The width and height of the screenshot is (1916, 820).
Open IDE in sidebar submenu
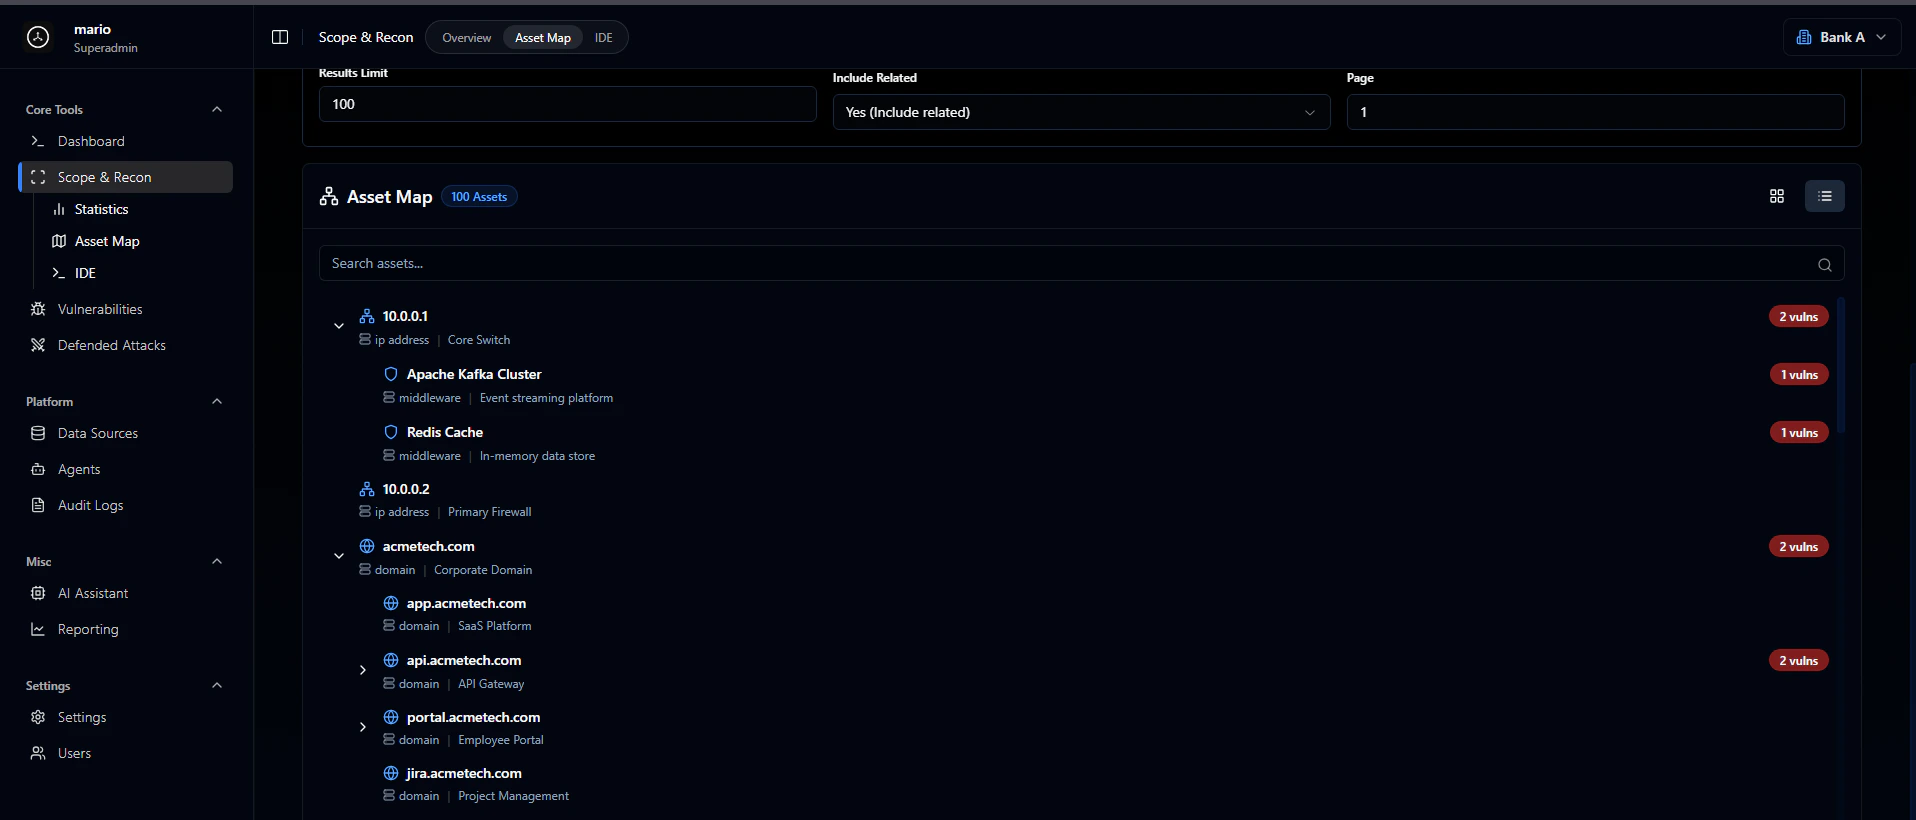(85, 273)
